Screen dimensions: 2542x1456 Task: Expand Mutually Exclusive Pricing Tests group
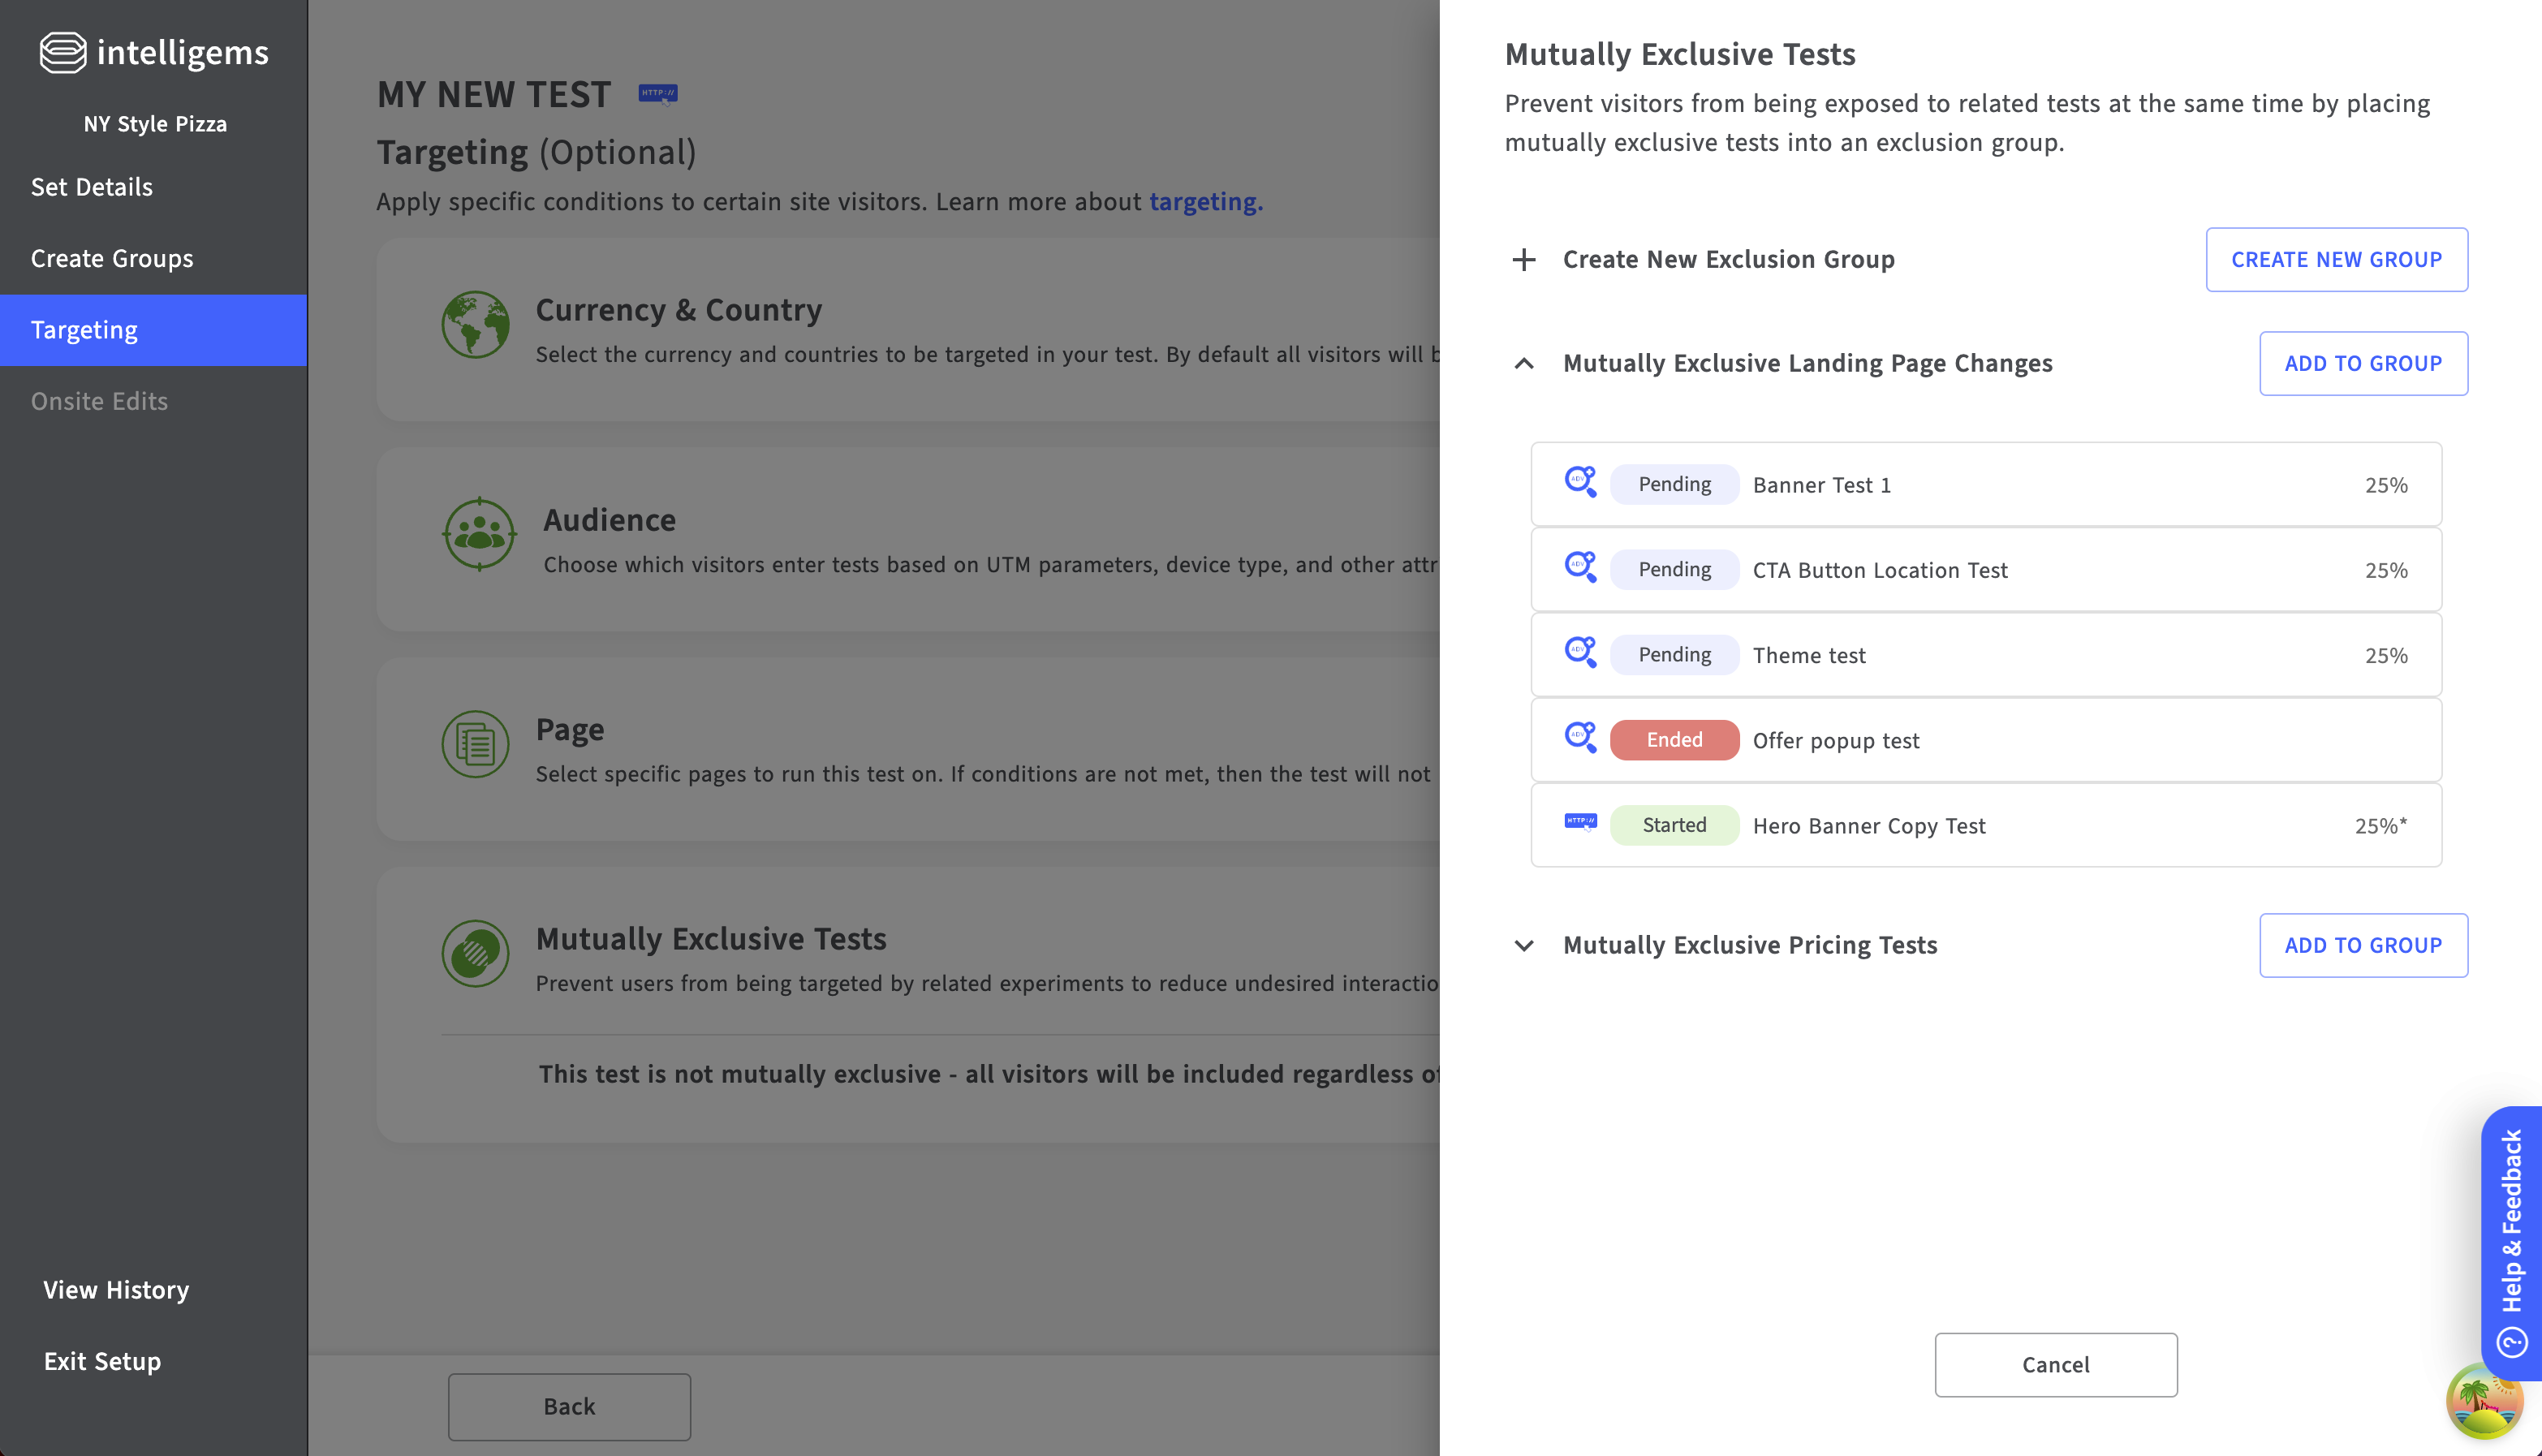click(1523, 946)
